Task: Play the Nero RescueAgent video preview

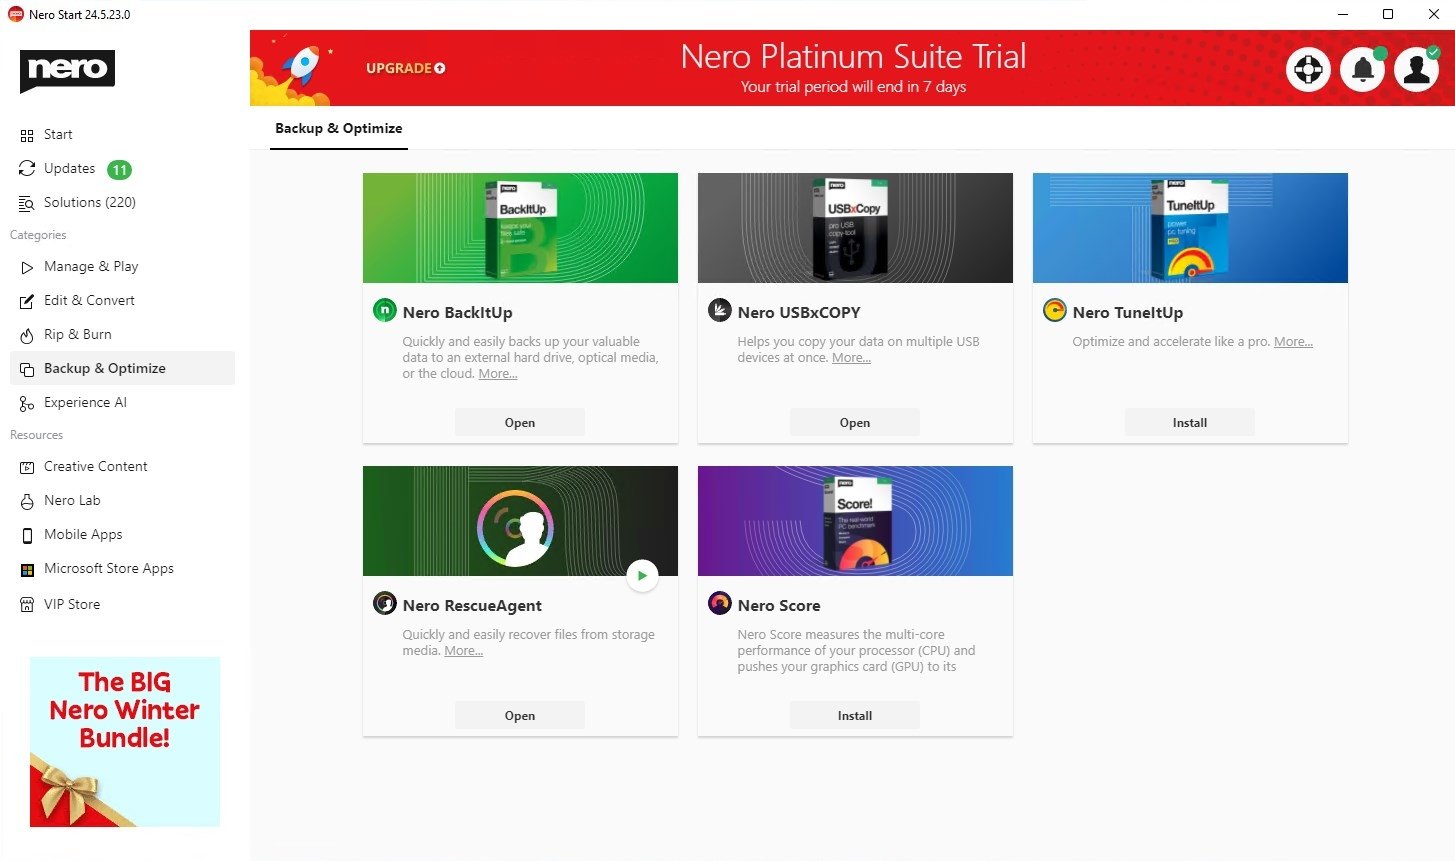Action: [x=642, y=575]
